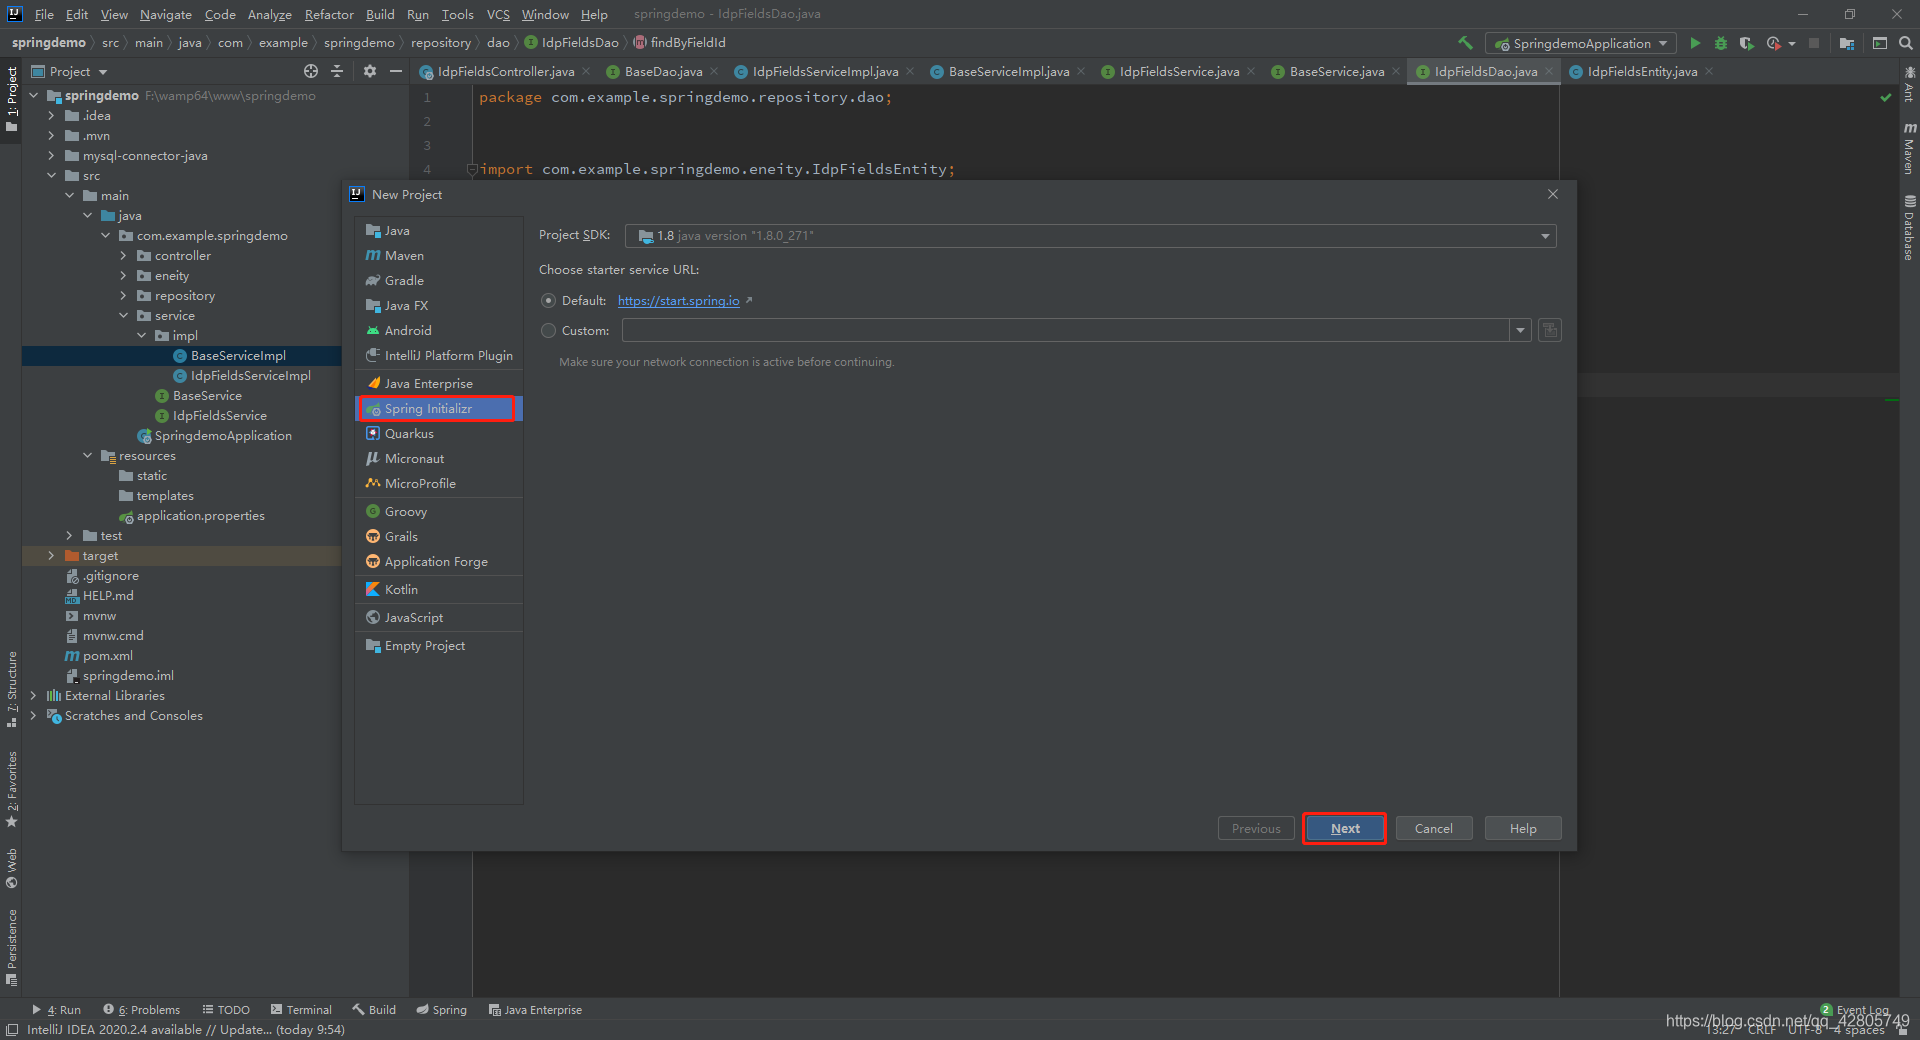Run with coverage icon in toolbar
This screenshot has height=1040, width=1920.
[1746, 43]
